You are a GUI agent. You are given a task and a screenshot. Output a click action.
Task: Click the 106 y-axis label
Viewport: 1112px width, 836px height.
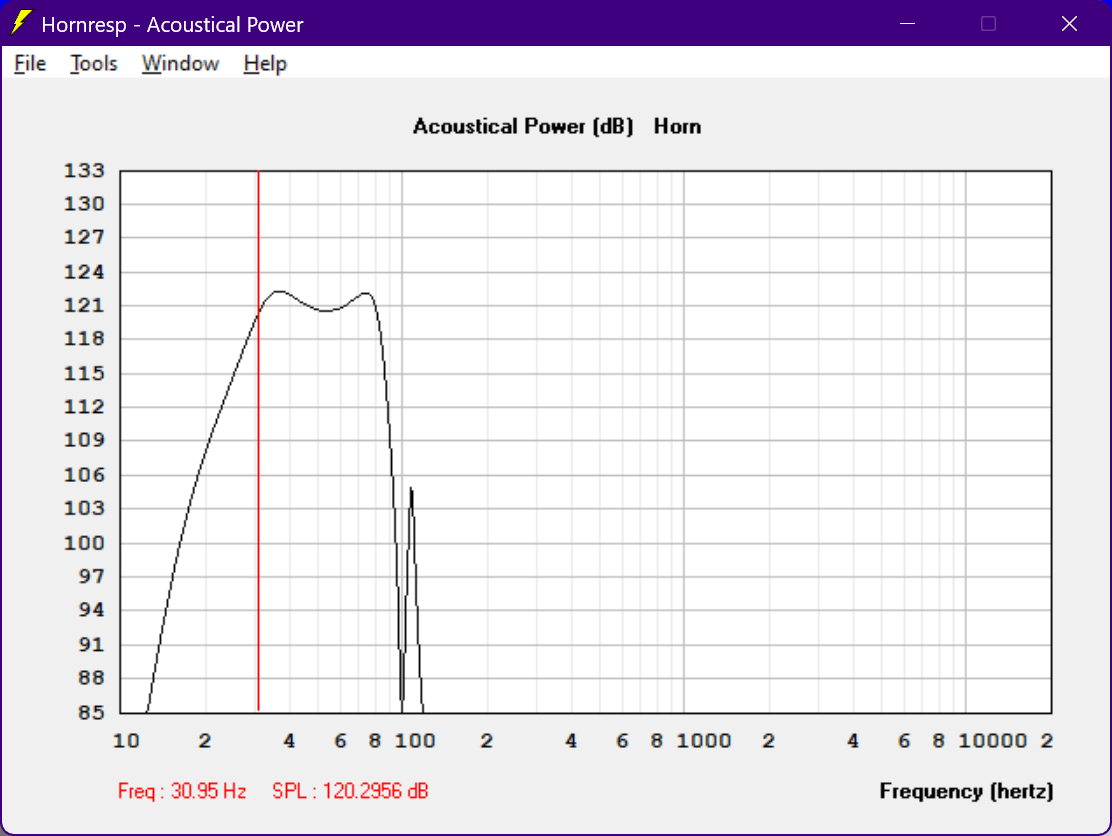[84, 475]
